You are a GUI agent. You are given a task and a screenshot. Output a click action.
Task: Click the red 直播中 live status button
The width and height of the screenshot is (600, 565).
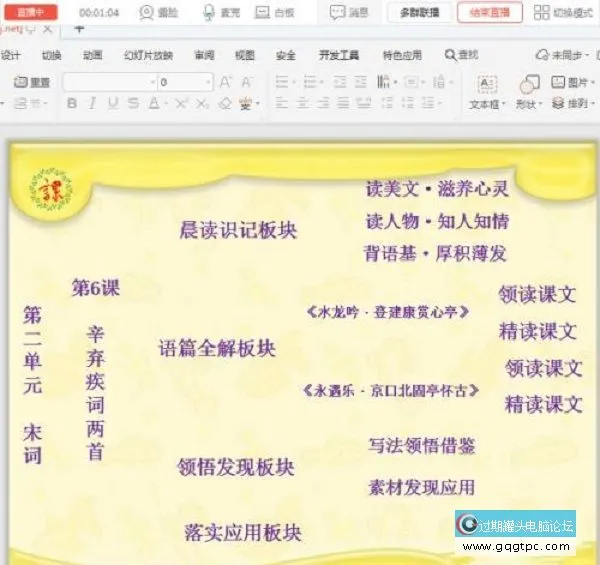(x=31, y=12)
